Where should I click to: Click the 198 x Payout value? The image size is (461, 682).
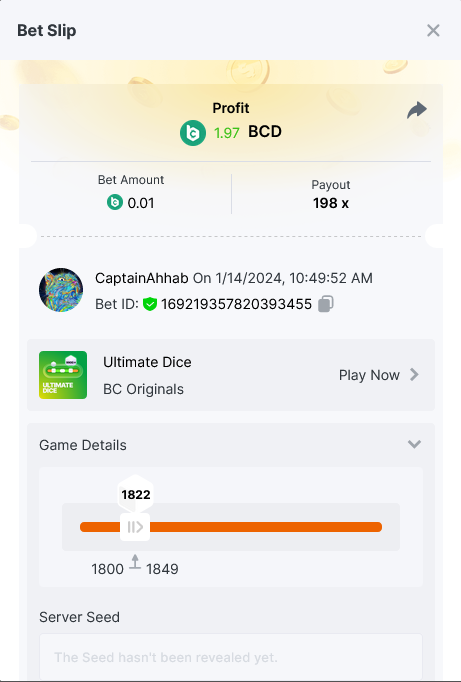coord(331,203)
